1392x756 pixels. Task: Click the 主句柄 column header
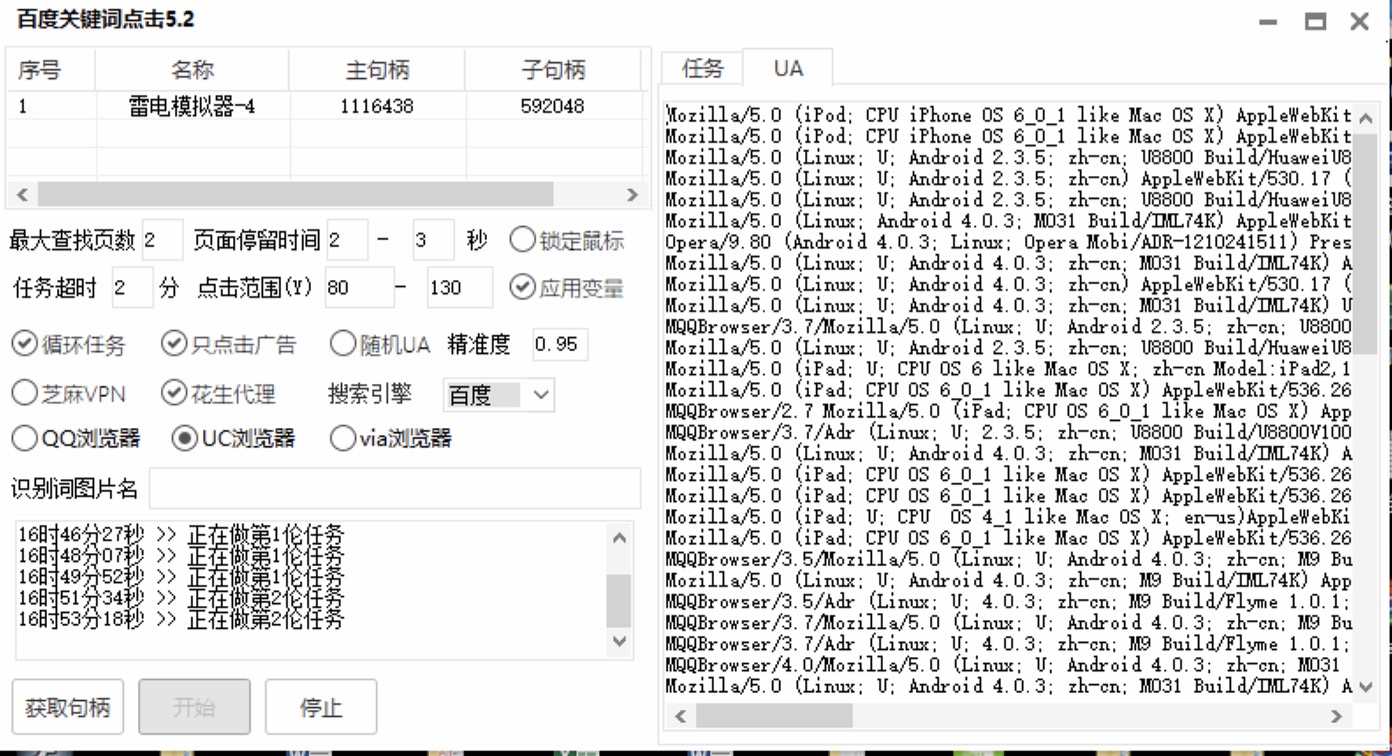tap(377, 70)
